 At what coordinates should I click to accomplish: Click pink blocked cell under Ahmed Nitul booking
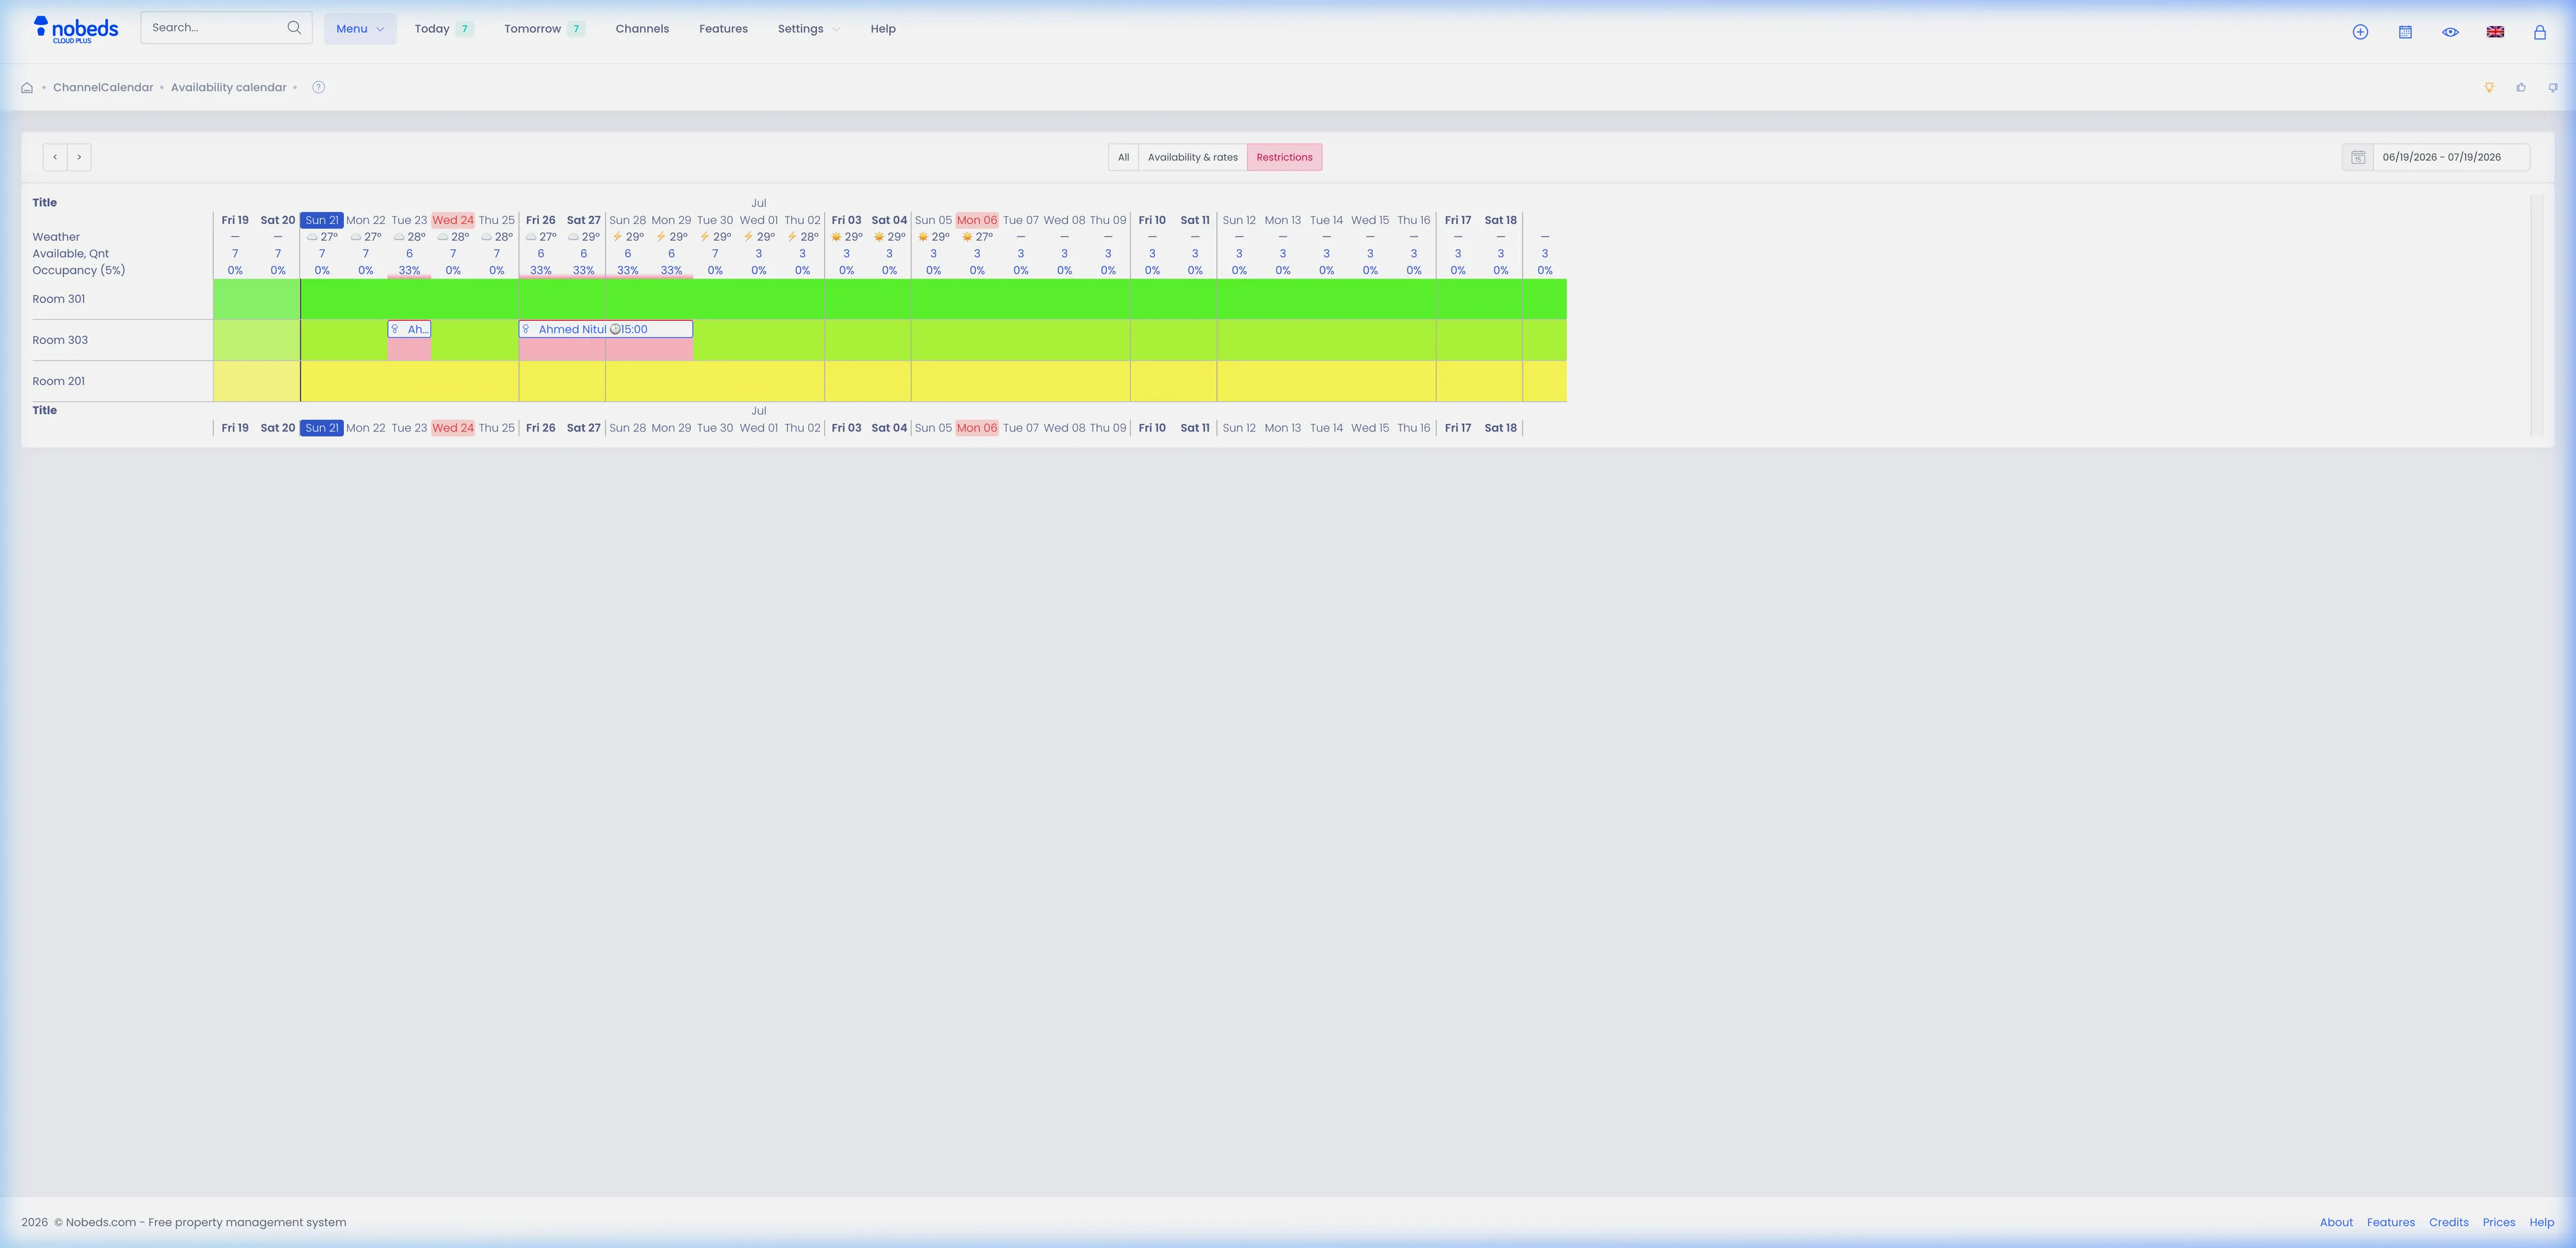point(605,349)
